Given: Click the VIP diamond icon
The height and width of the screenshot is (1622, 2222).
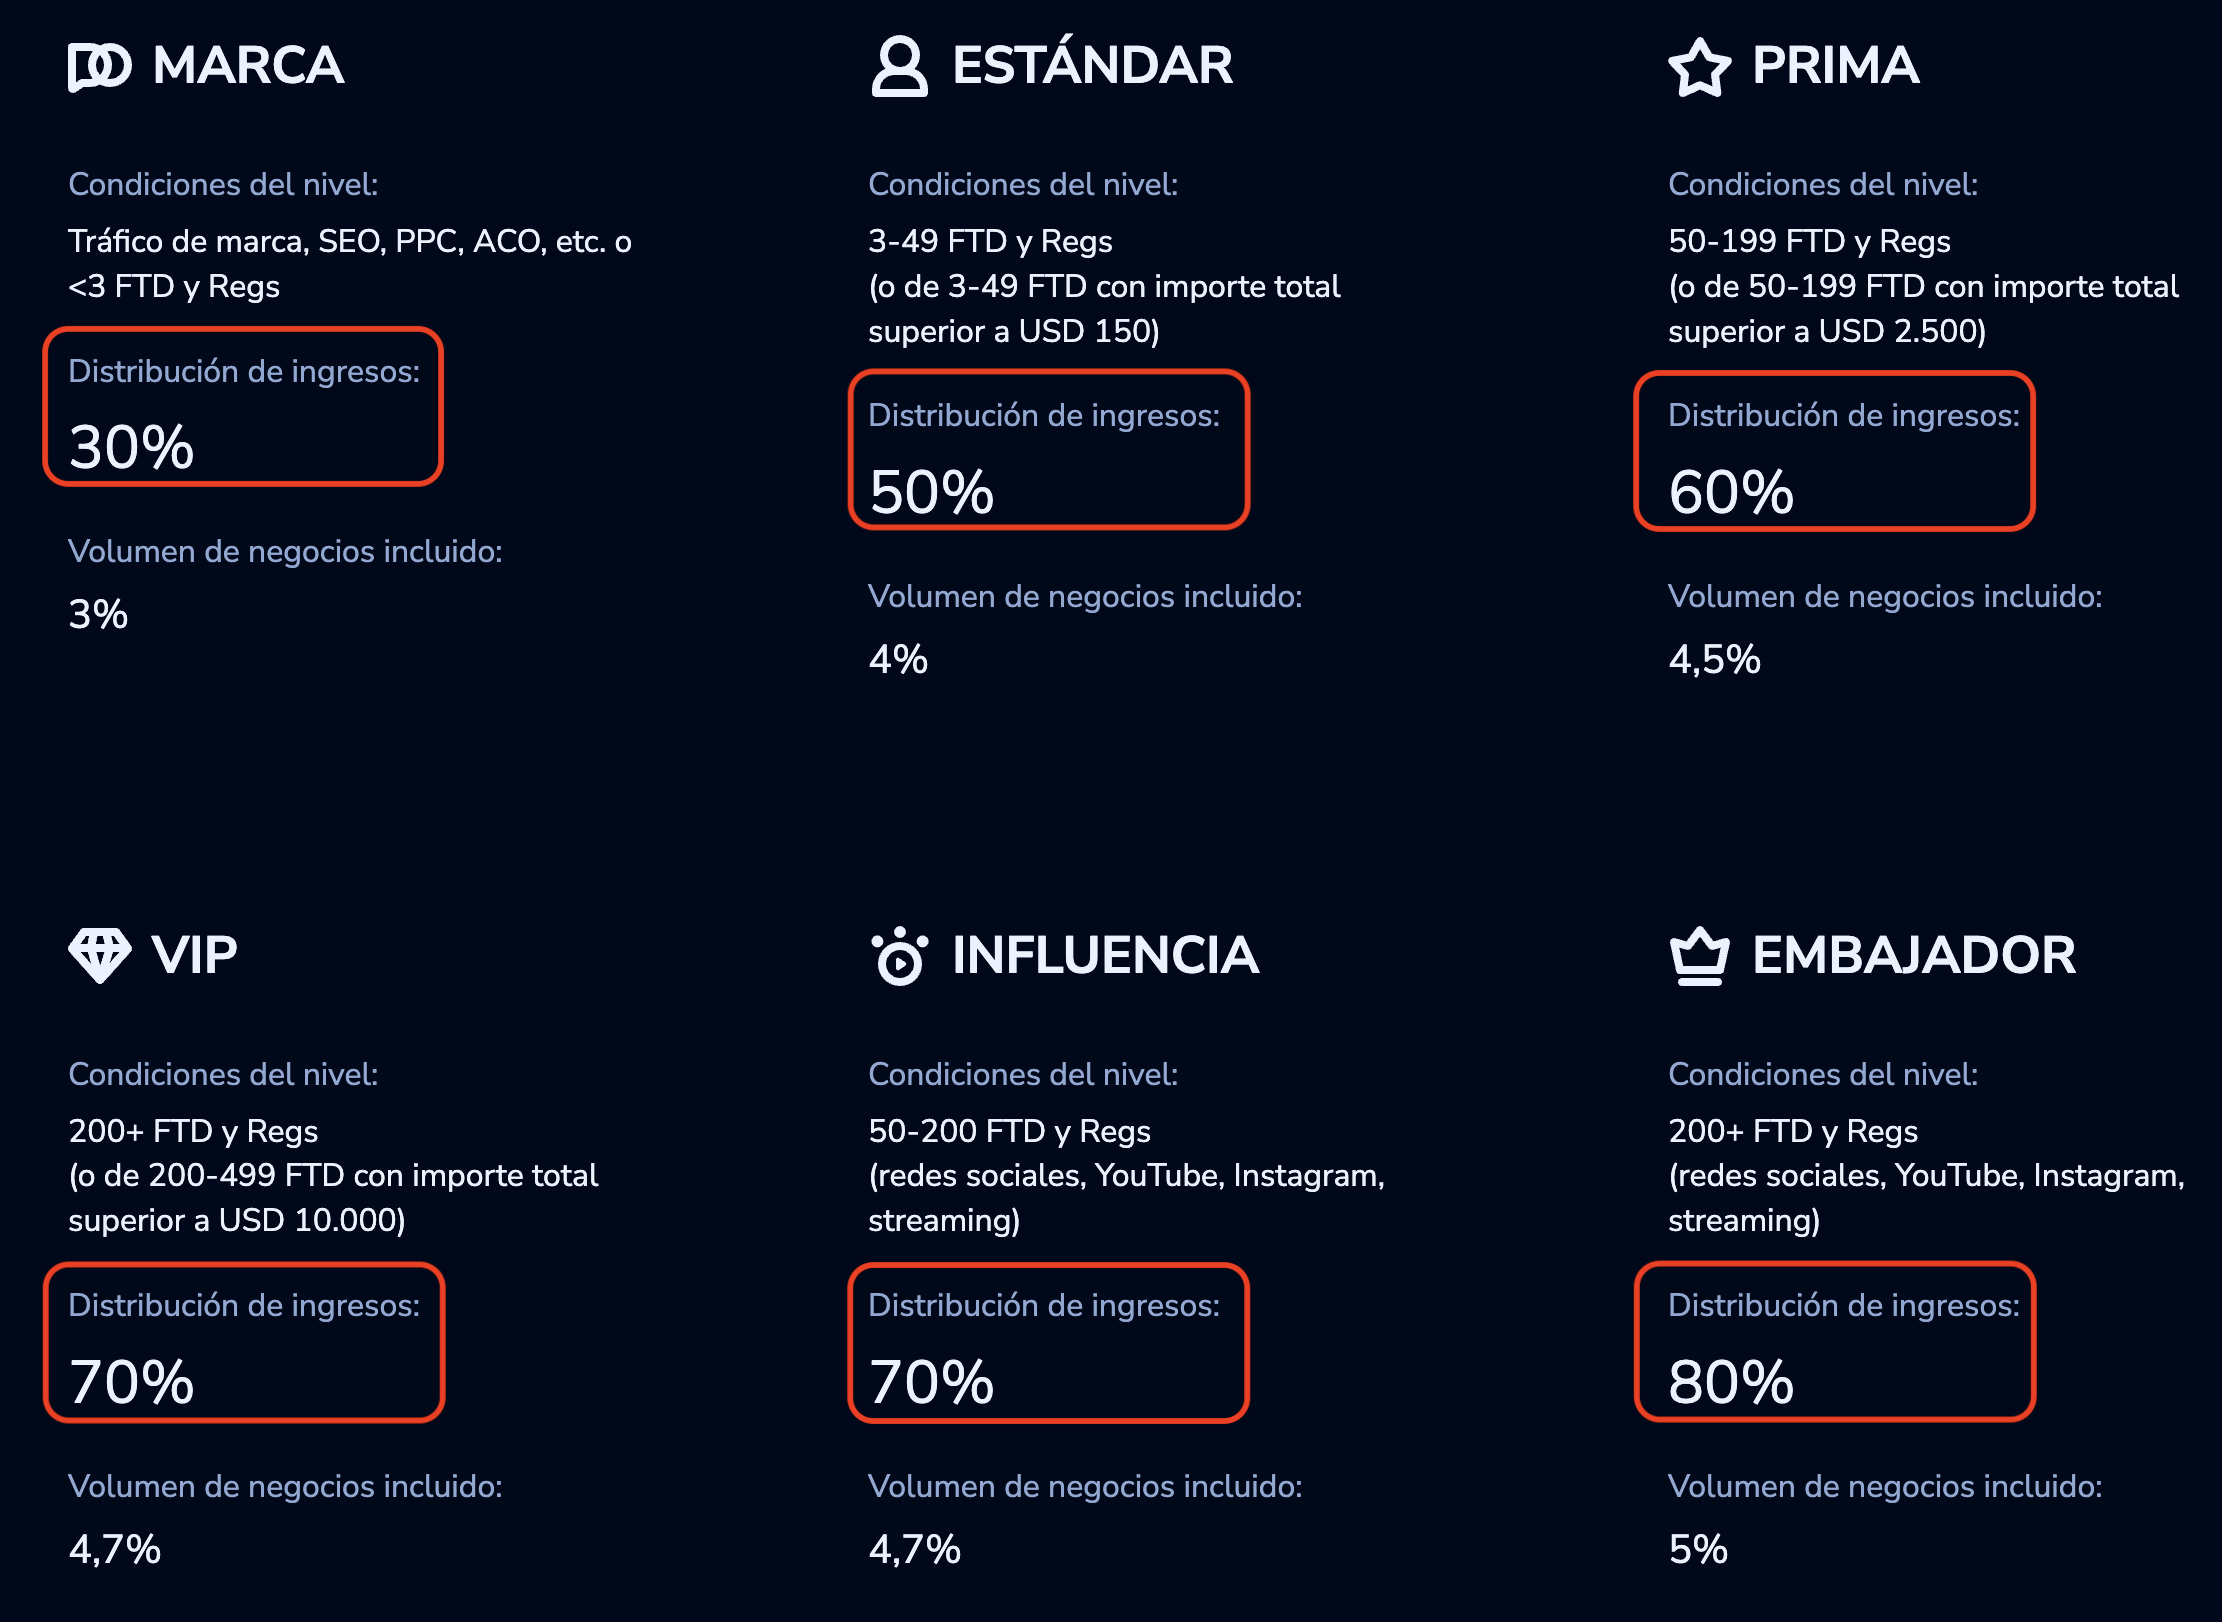Looking at the screenshot, I should click(x=99, y=955).
